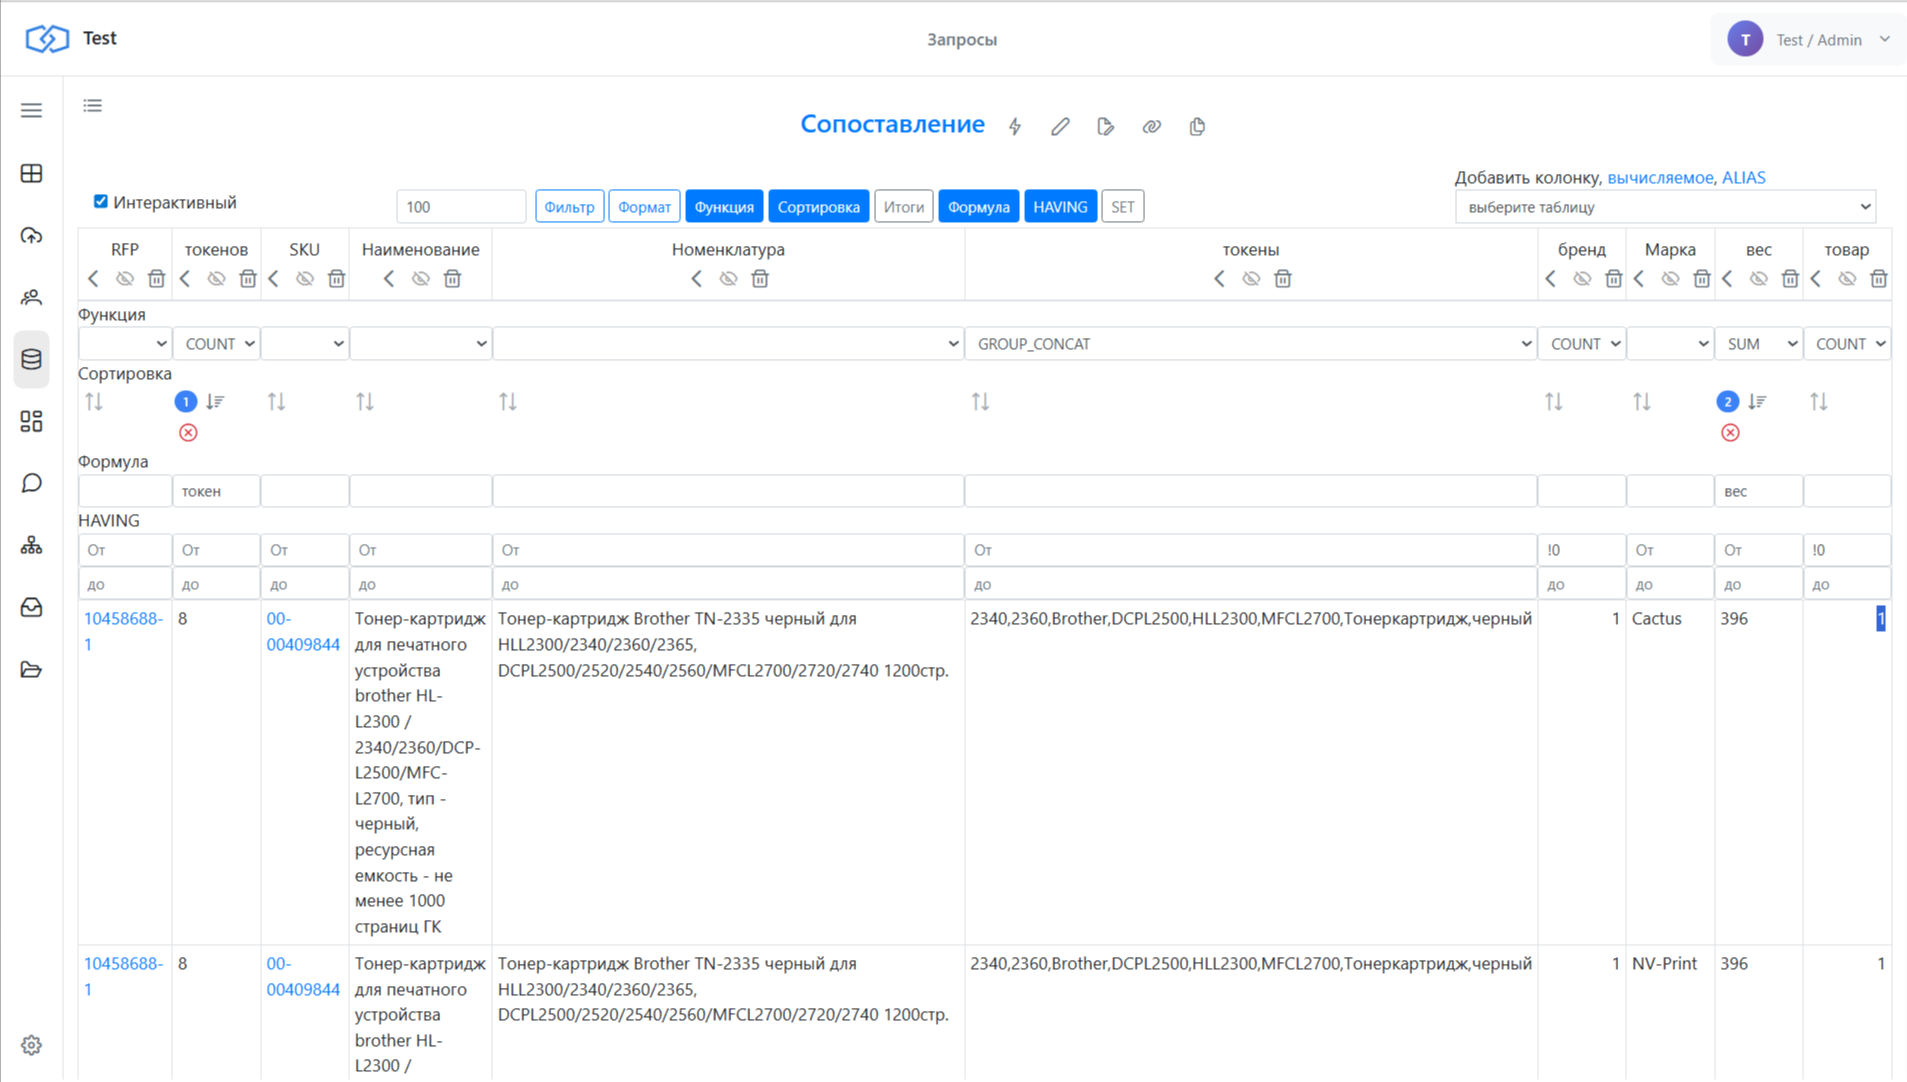
Task: Open the dashboard widgets sidebar icon
Action: 32,421
